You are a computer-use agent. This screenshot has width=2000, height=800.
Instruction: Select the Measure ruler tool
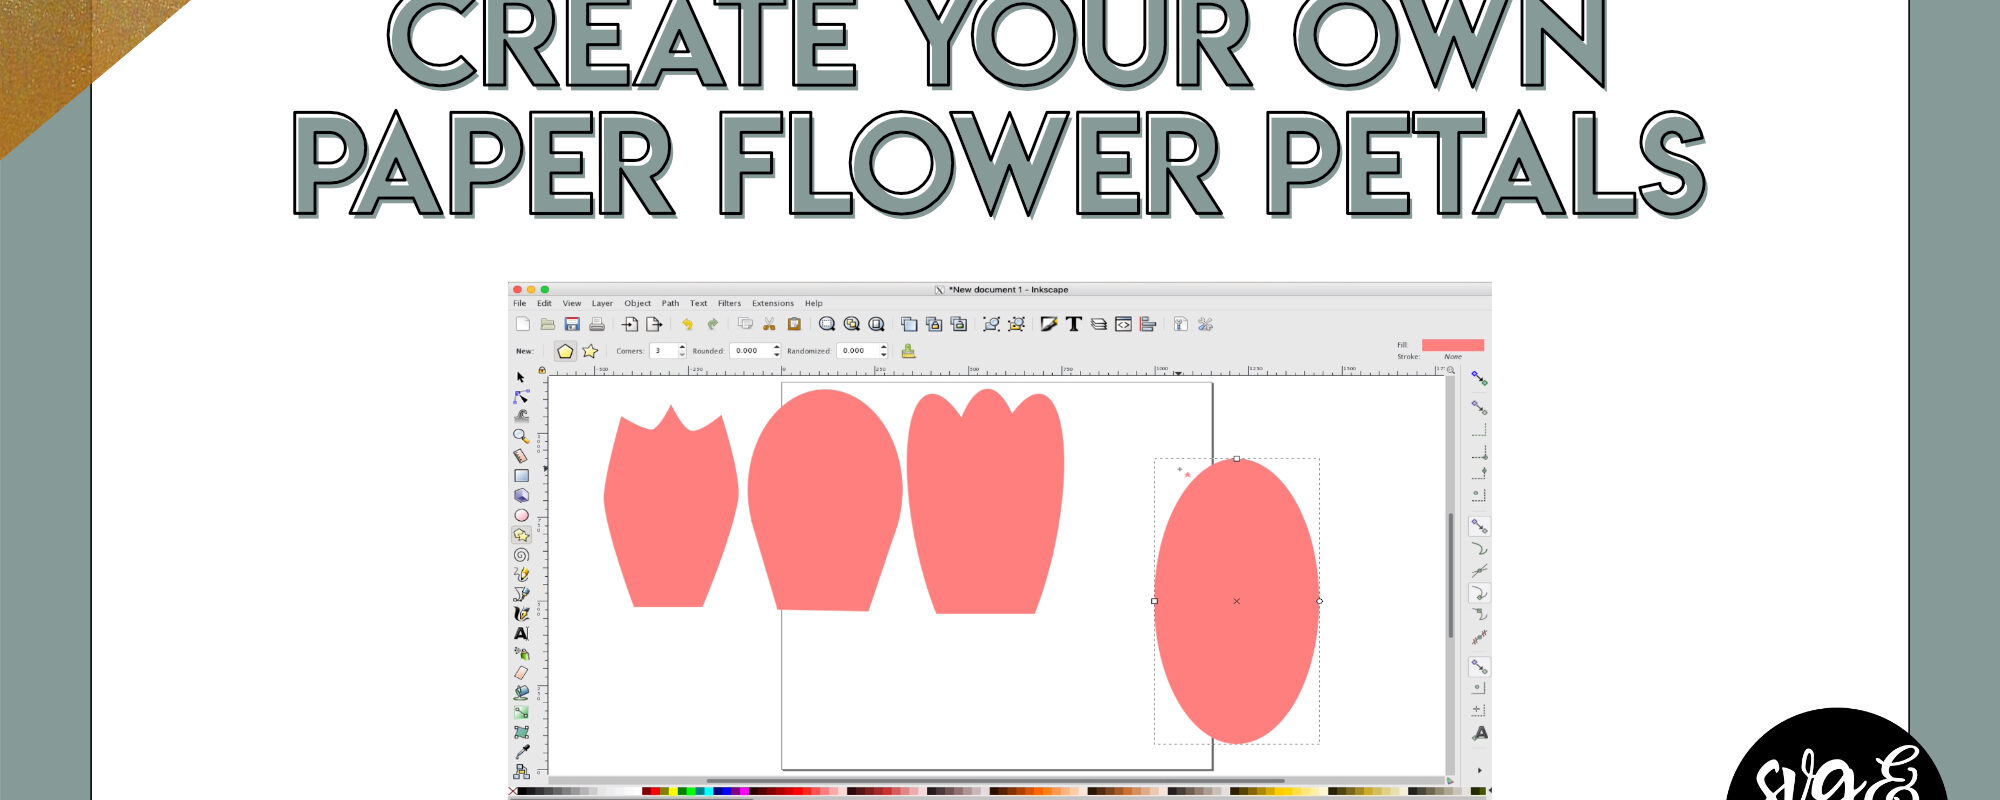[521, 456]
